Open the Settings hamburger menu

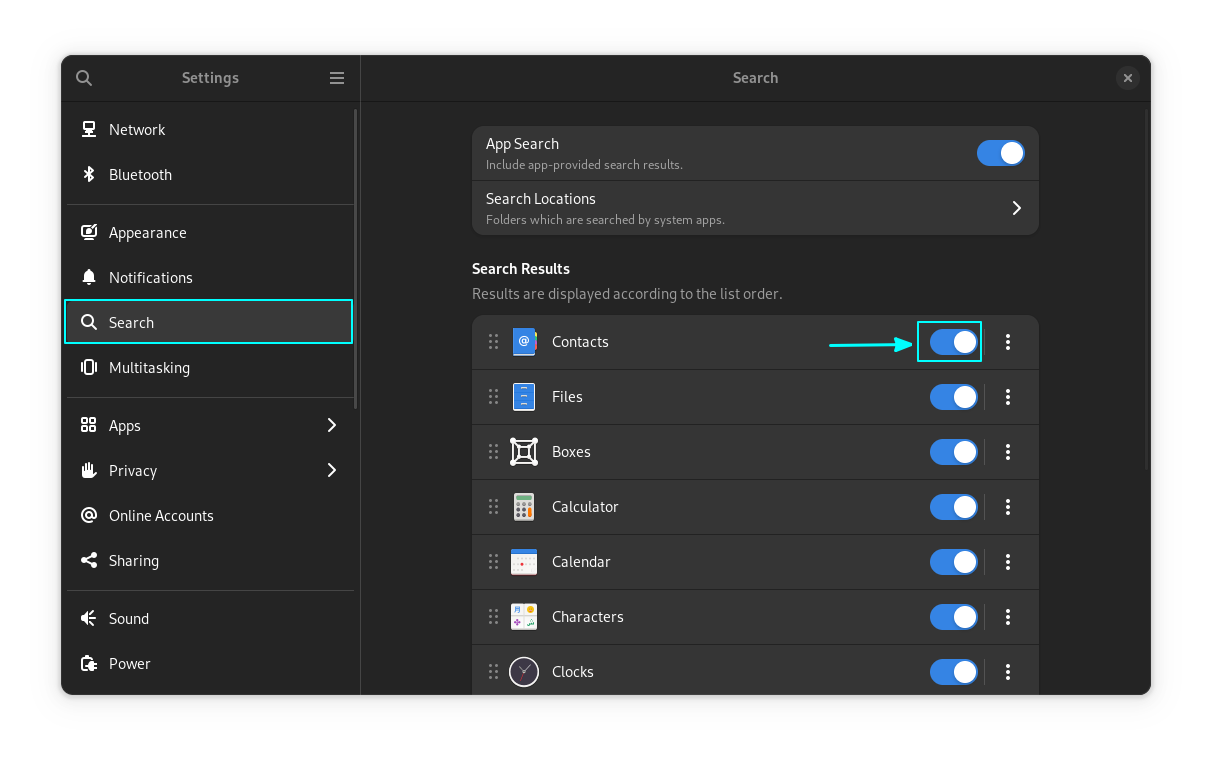tap(337, 78)
